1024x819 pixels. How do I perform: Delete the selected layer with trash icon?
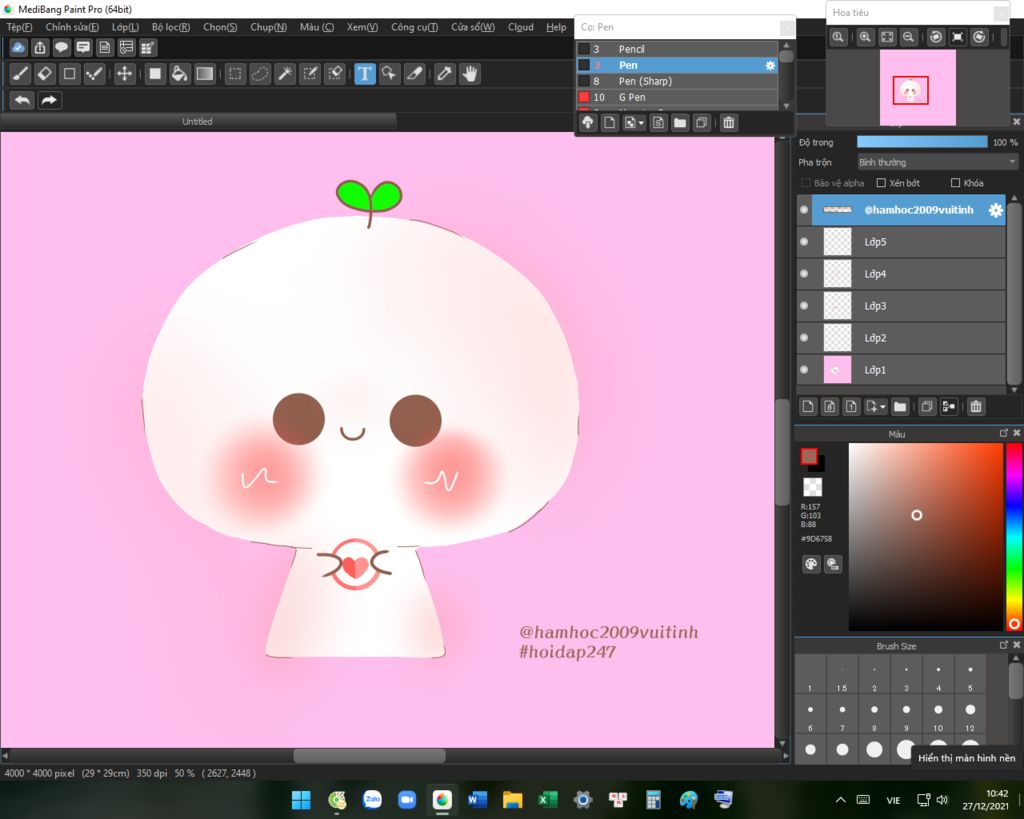click(x=976, y=407)
